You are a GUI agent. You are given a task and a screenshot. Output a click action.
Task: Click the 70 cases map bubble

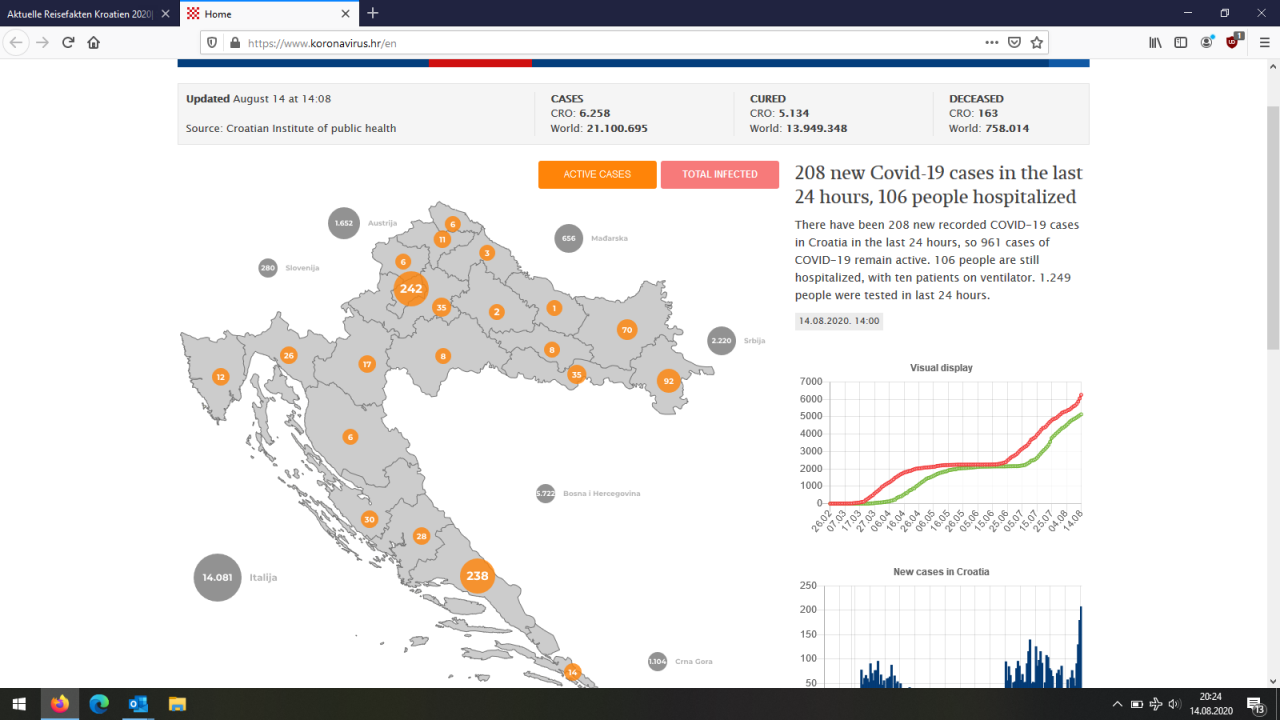point(627,330)
